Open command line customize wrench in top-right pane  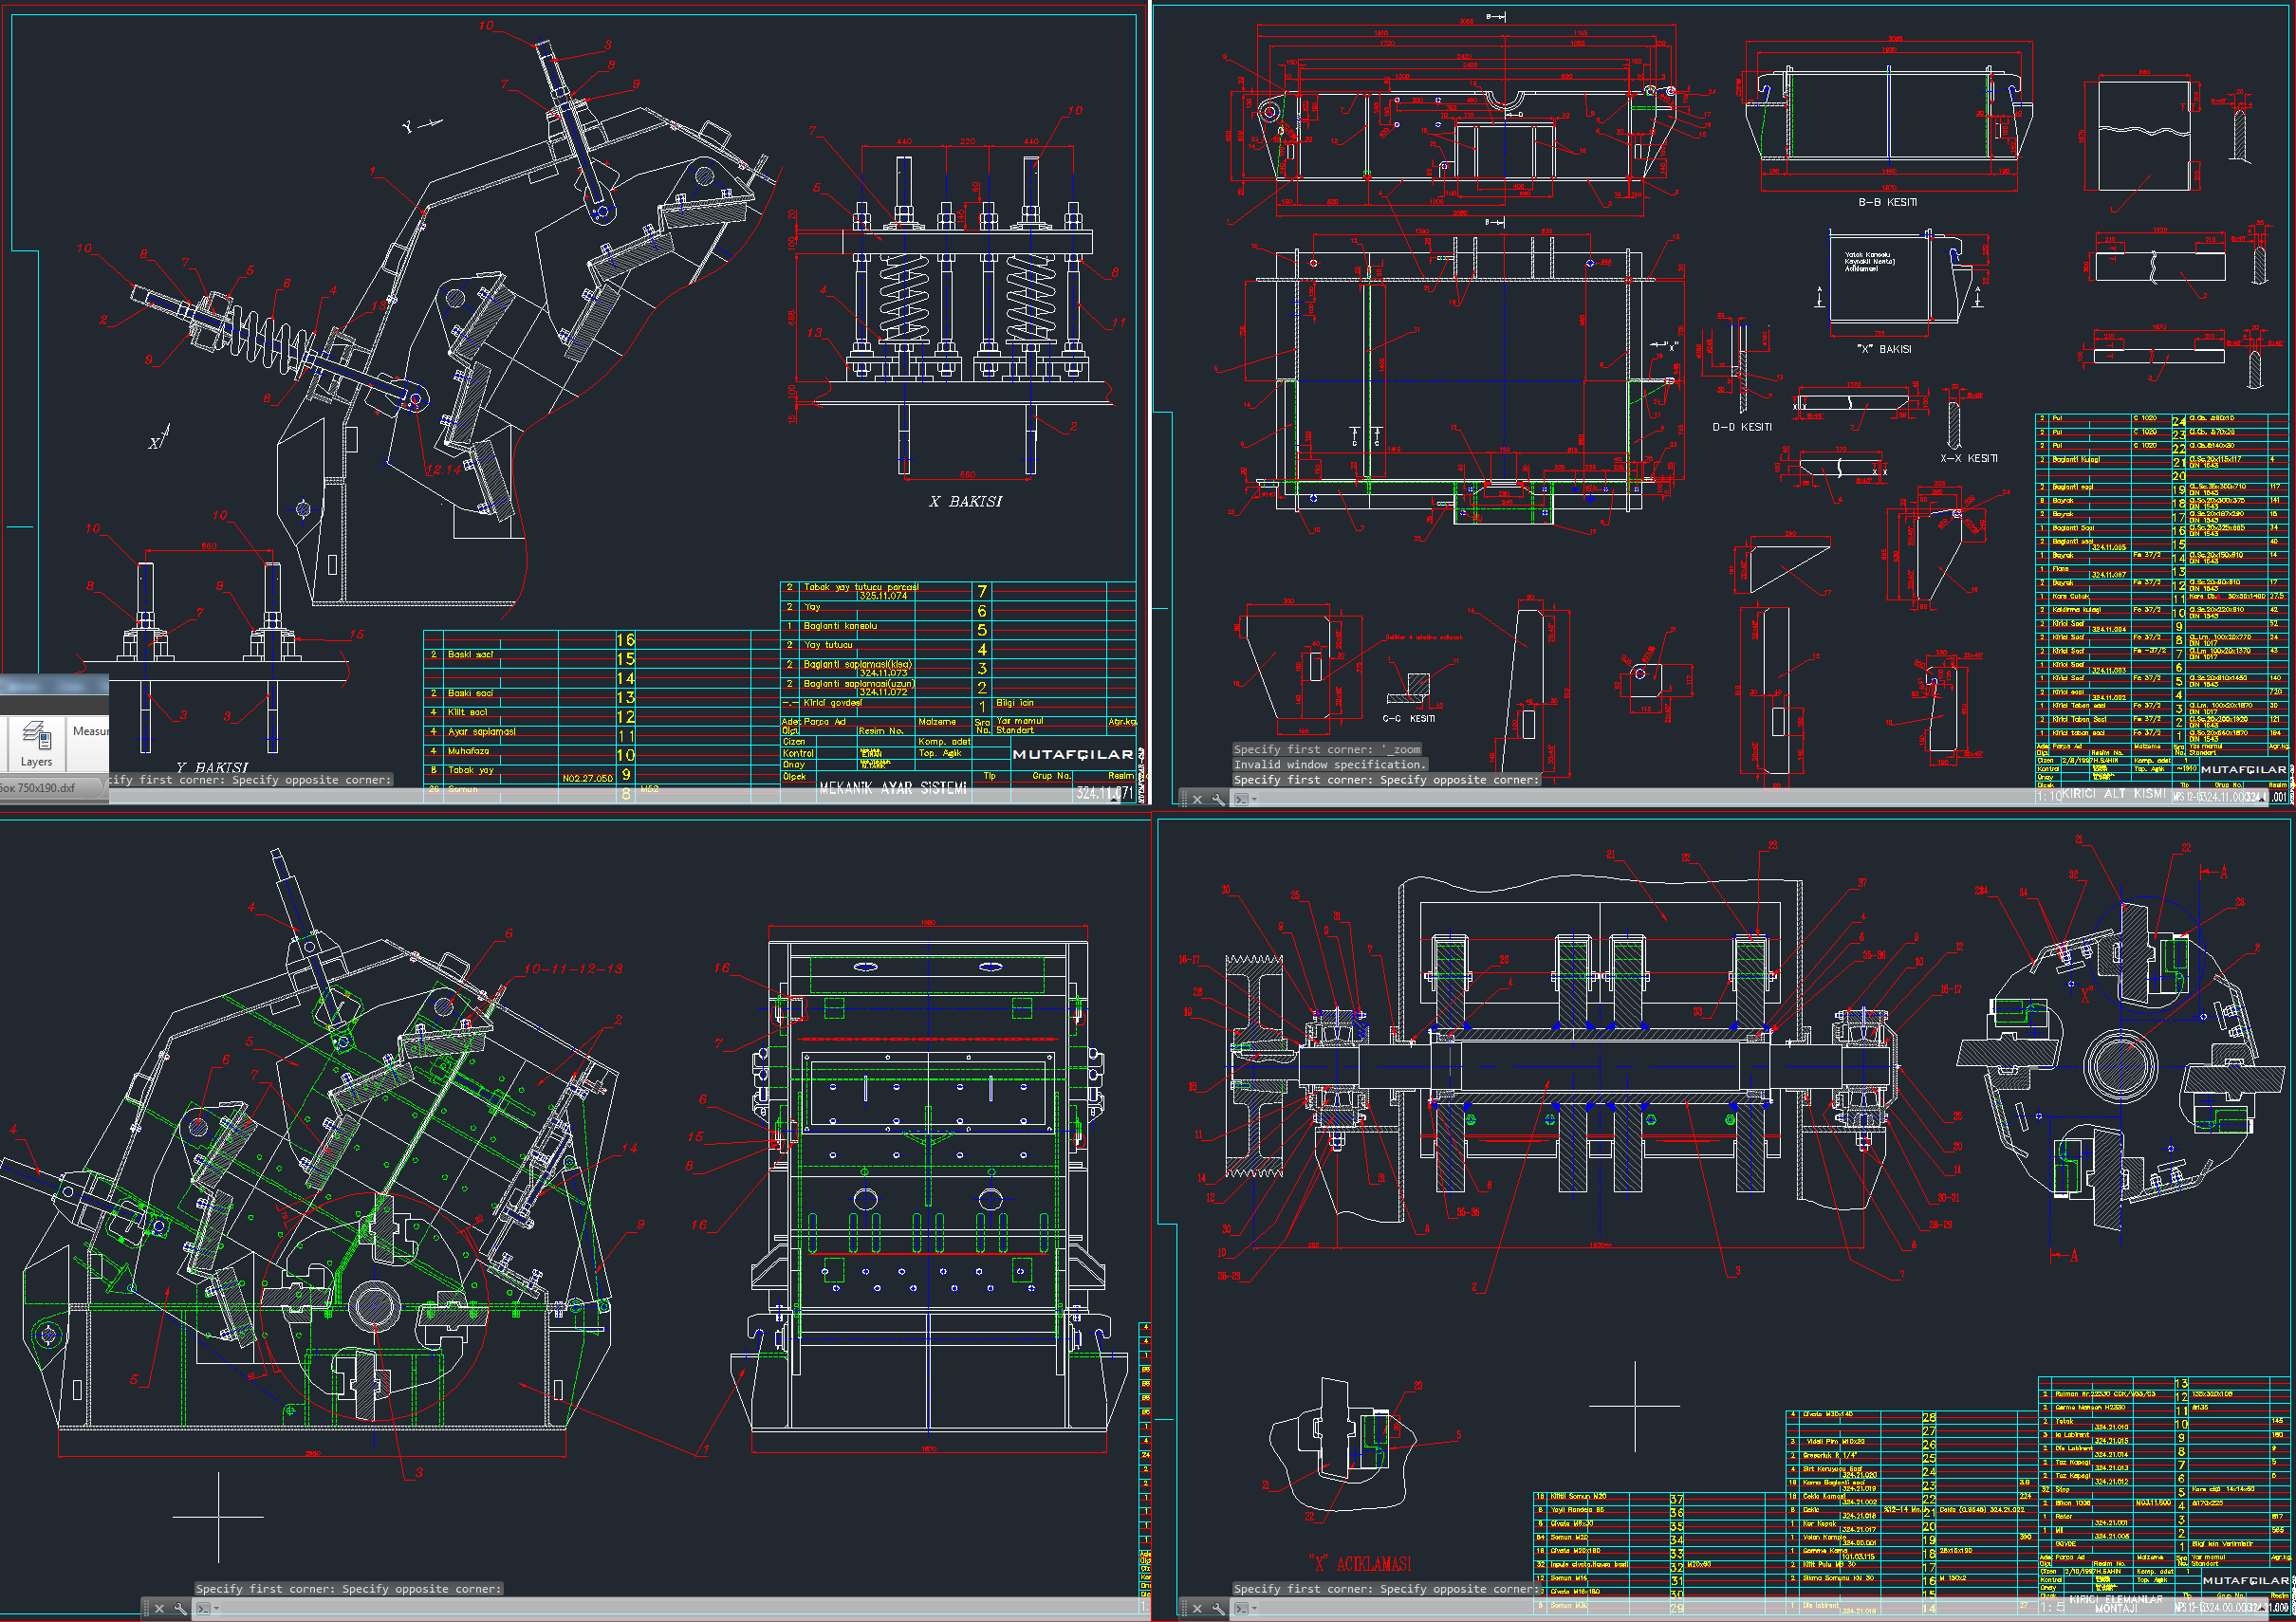tap(1218, 799)
